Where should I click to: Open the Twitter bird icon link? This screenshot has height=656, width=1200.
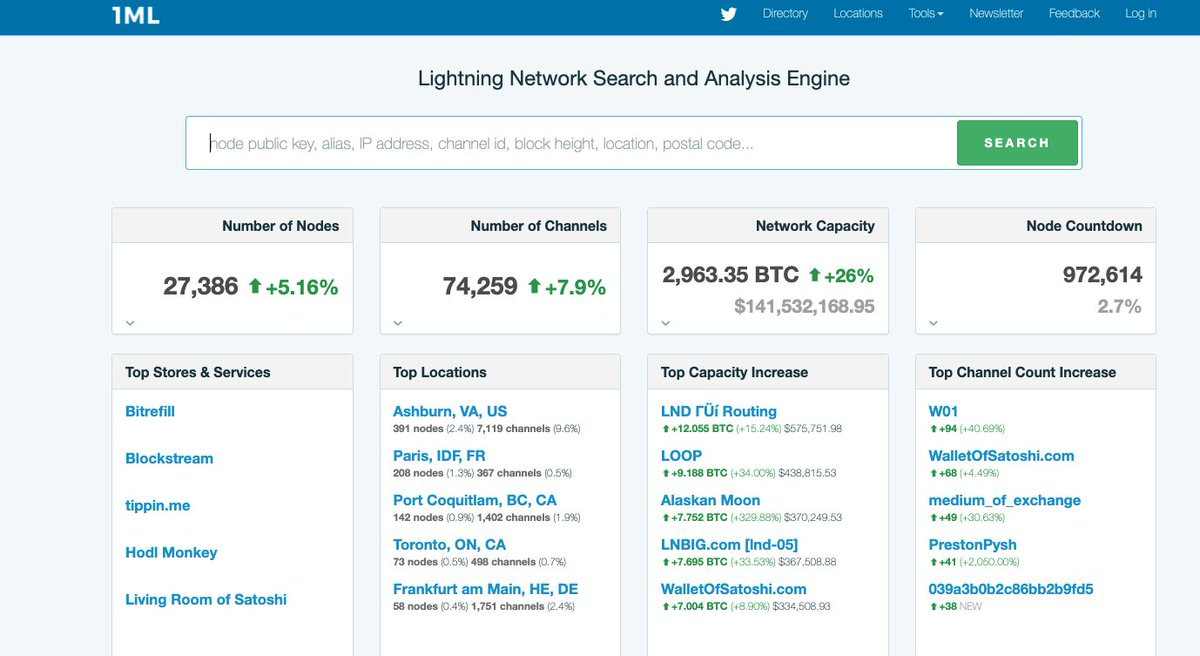click(x=728, y=14)
